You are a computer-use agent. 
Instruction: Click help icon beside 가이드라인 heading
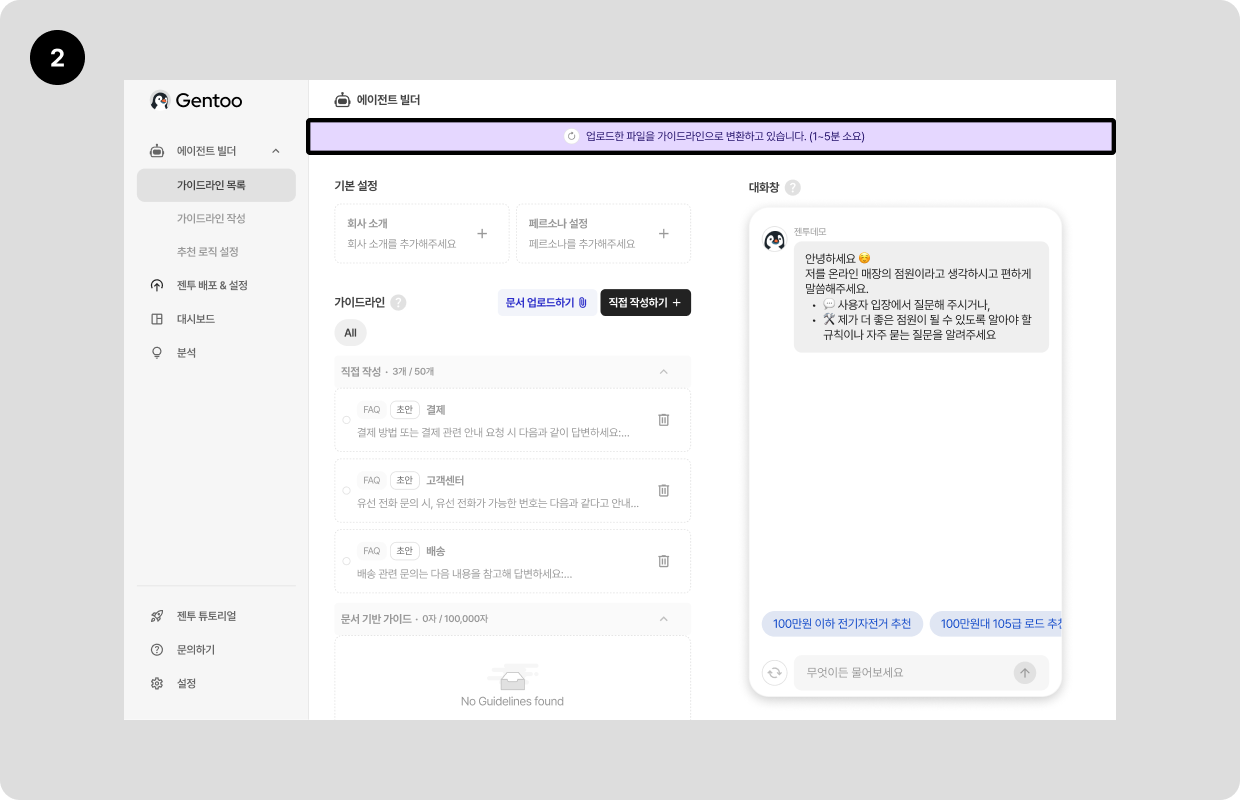[398, 303]
